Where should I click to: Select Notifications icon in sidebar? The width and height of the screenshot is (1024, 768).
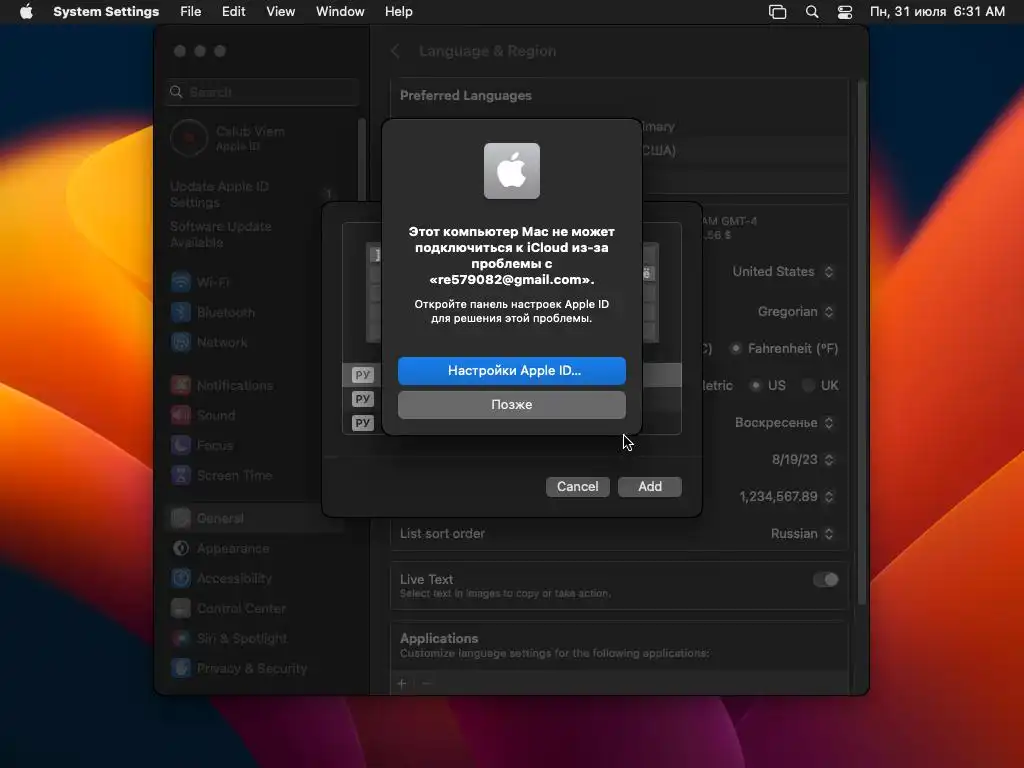181,385
